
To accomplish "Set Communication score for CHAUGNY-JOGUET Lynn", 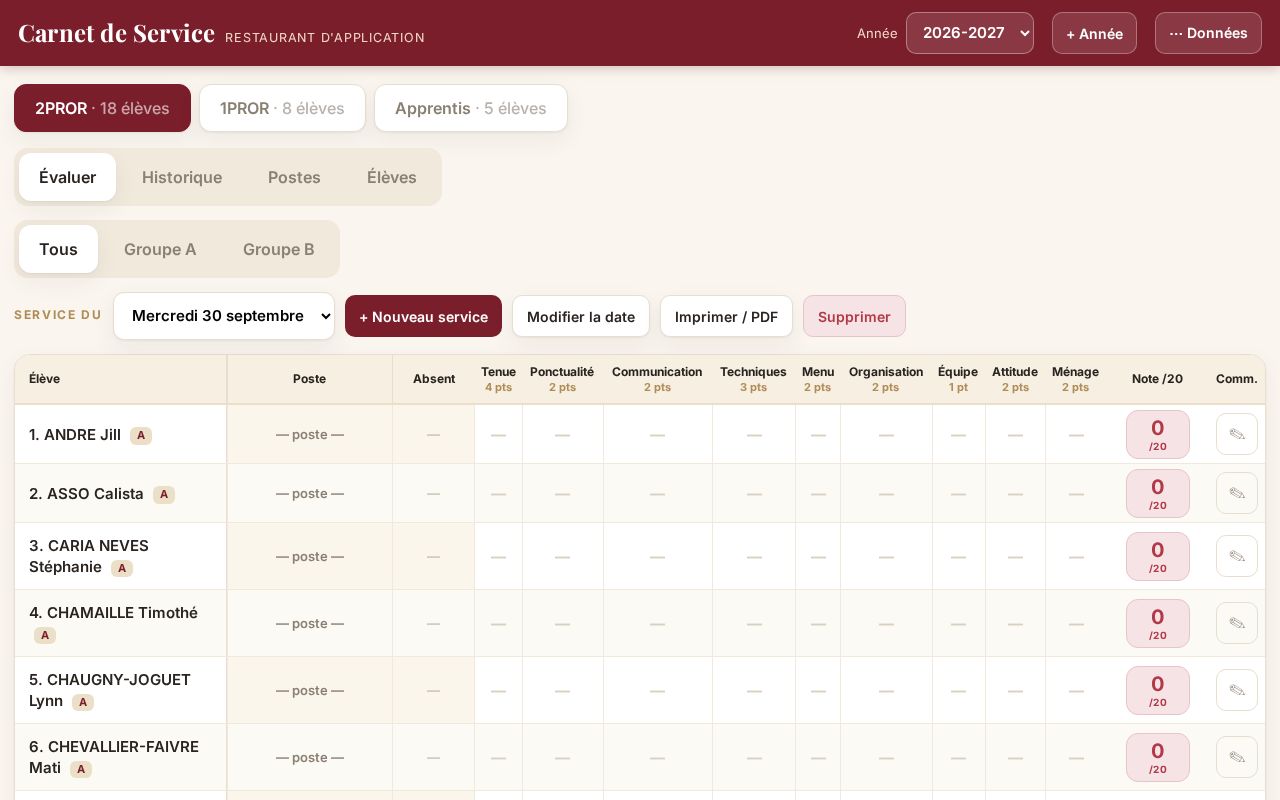I will tap(657, 690).
